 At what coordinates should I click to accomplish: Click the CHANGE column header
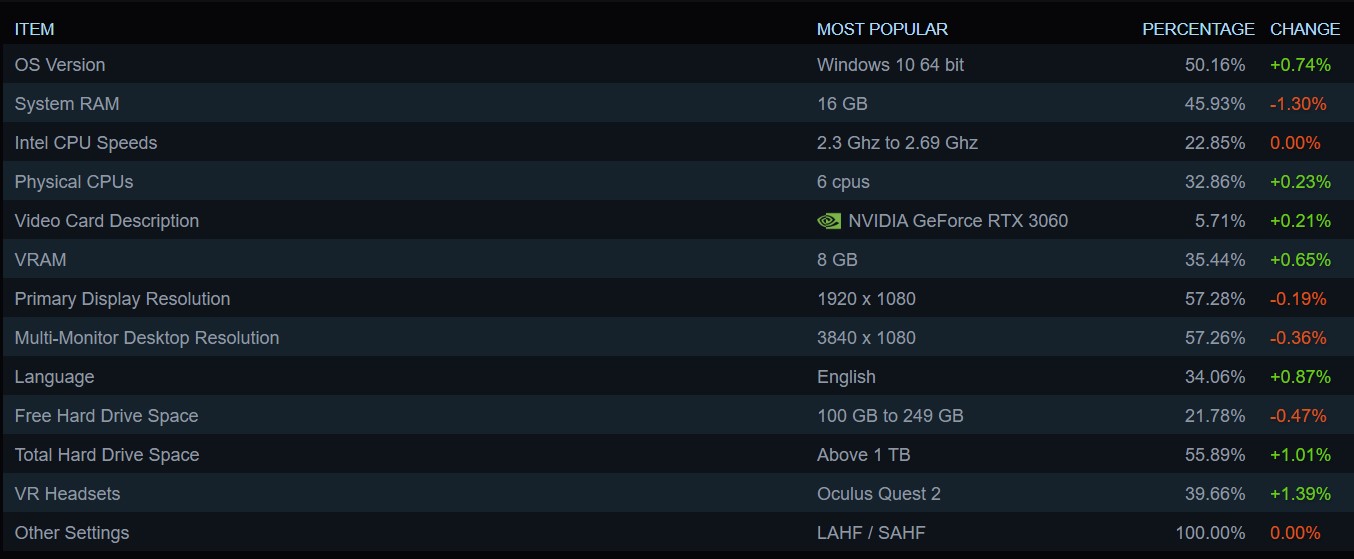tap(1305, 29)
